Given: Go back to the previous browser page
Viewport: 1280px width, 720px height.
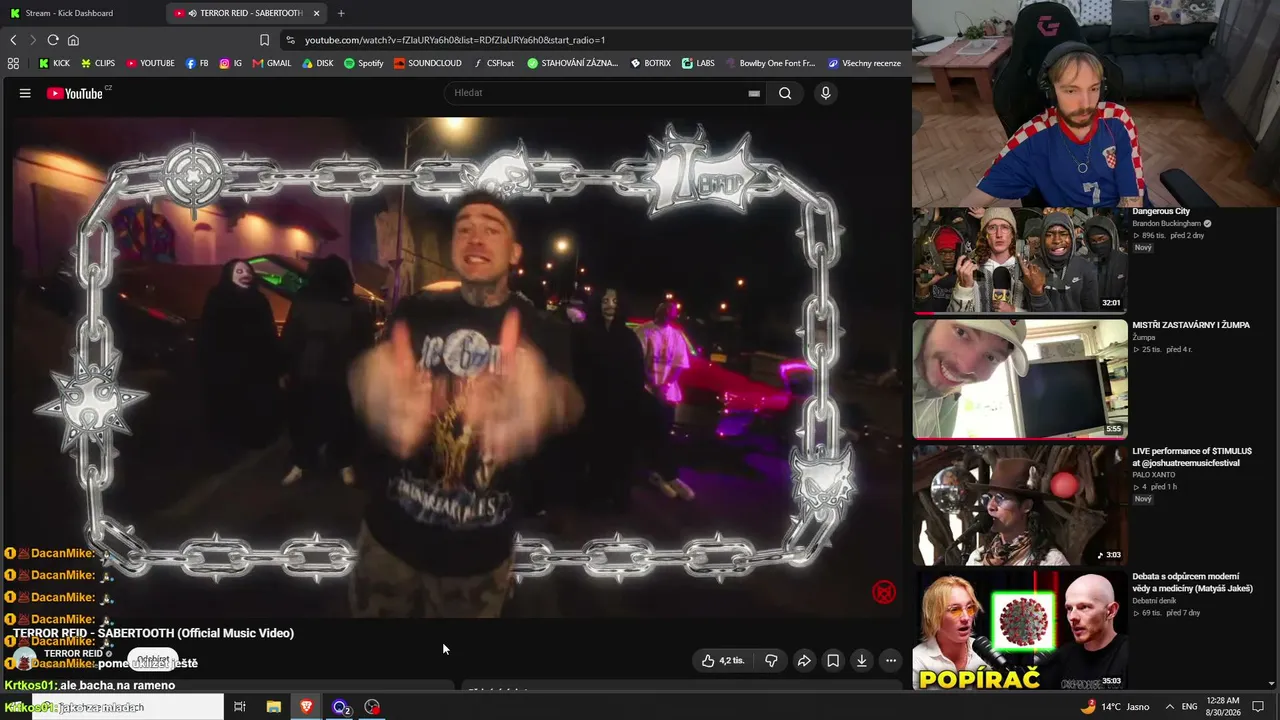Looking at the screenshot, I should (x=13, y=40).
